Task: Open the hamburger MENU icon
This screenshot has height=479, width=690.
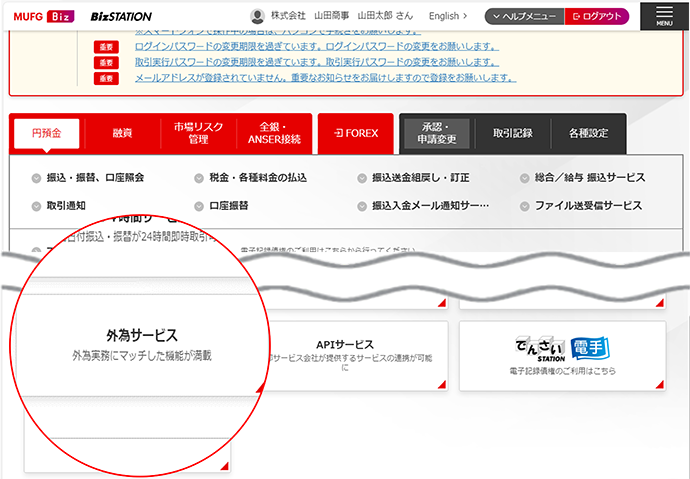Action: pos(664,15)
